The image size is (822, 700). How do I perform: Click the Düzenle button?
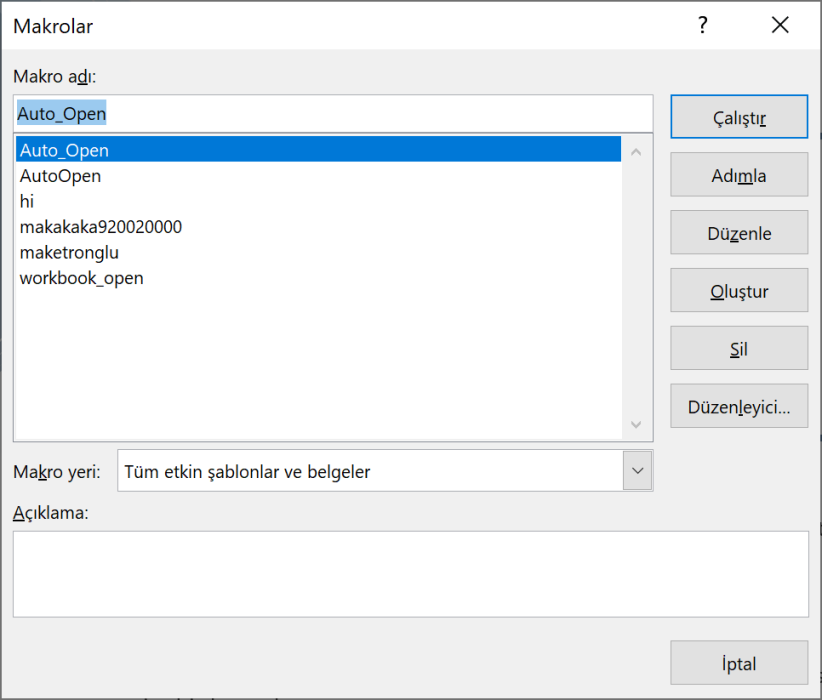point(738,233)
